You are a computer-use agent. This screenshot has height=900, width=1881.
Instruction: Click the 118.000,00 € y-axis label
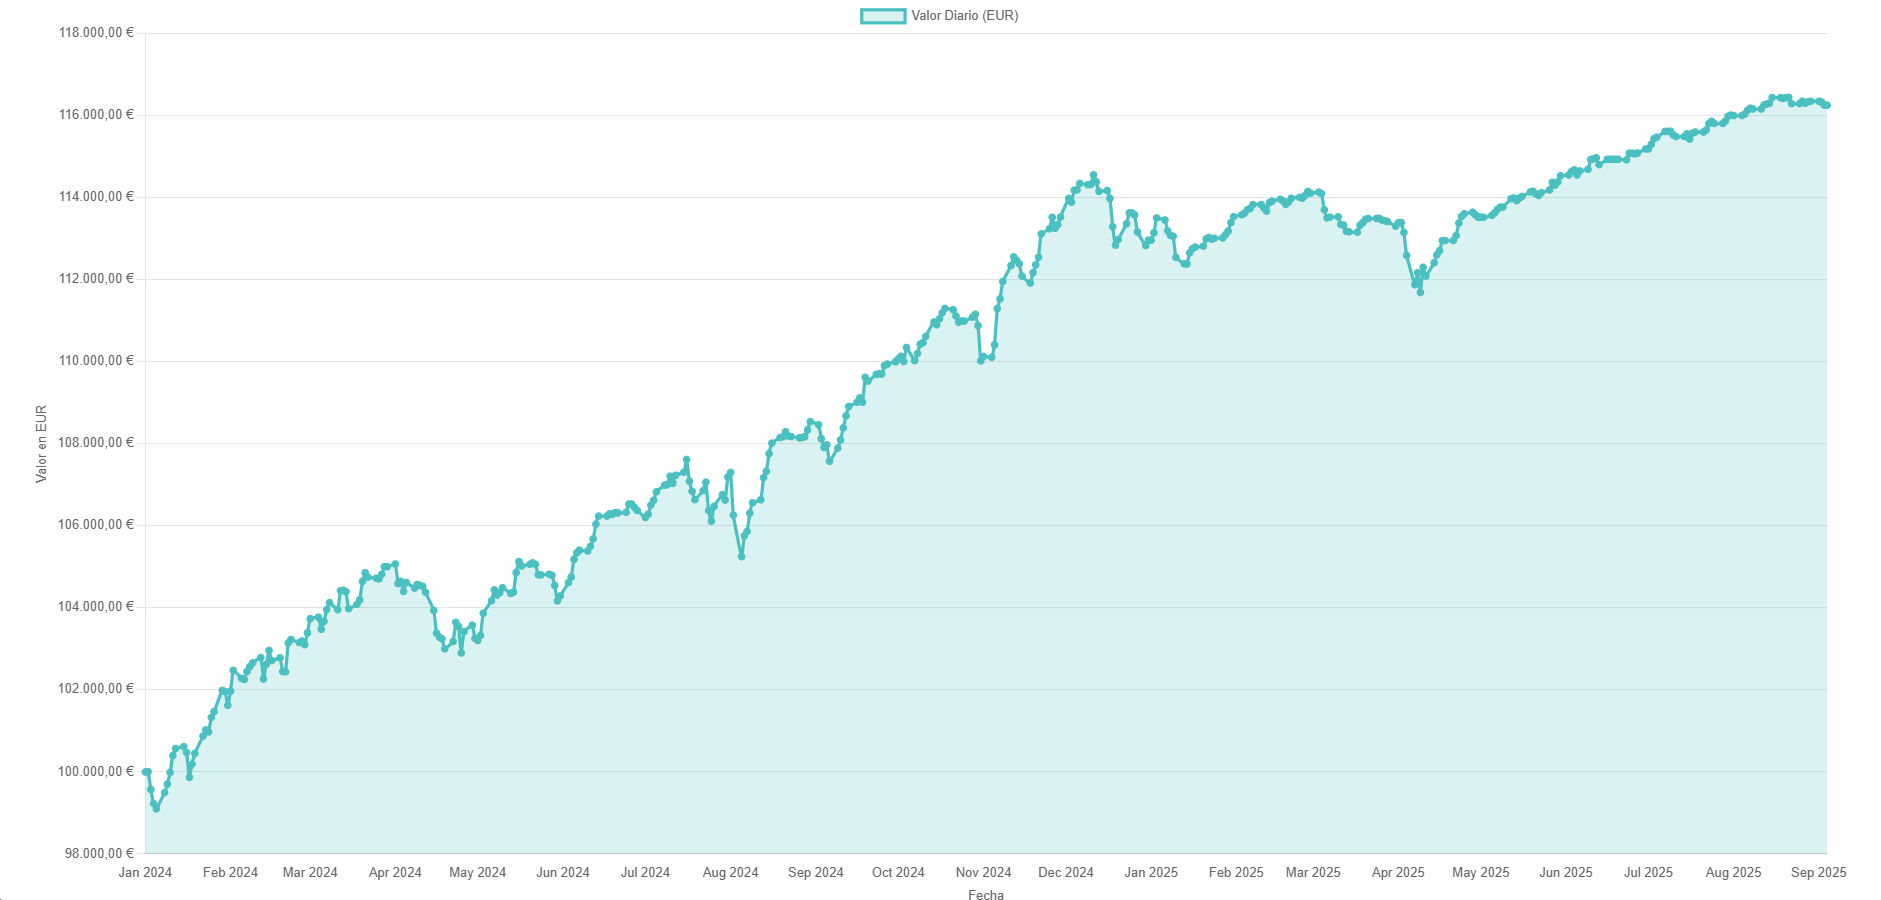[96, 33]
